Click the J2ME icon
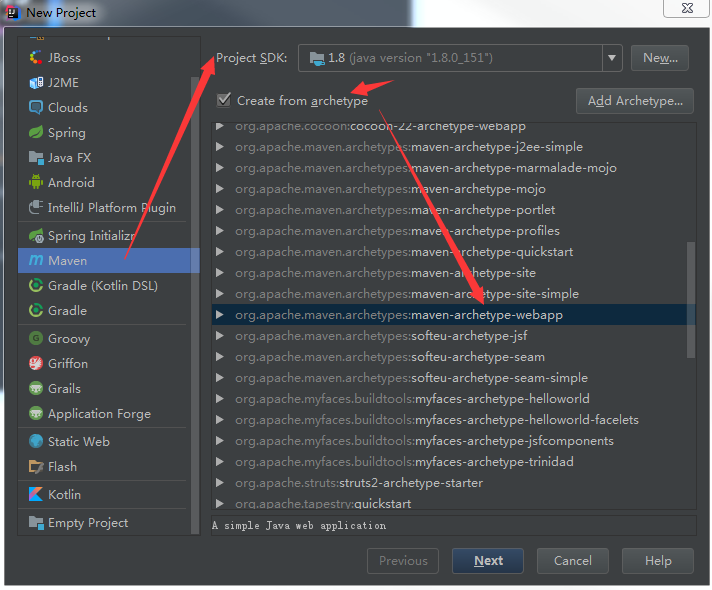This screenshot has height=590, width=712. point(36,83)
